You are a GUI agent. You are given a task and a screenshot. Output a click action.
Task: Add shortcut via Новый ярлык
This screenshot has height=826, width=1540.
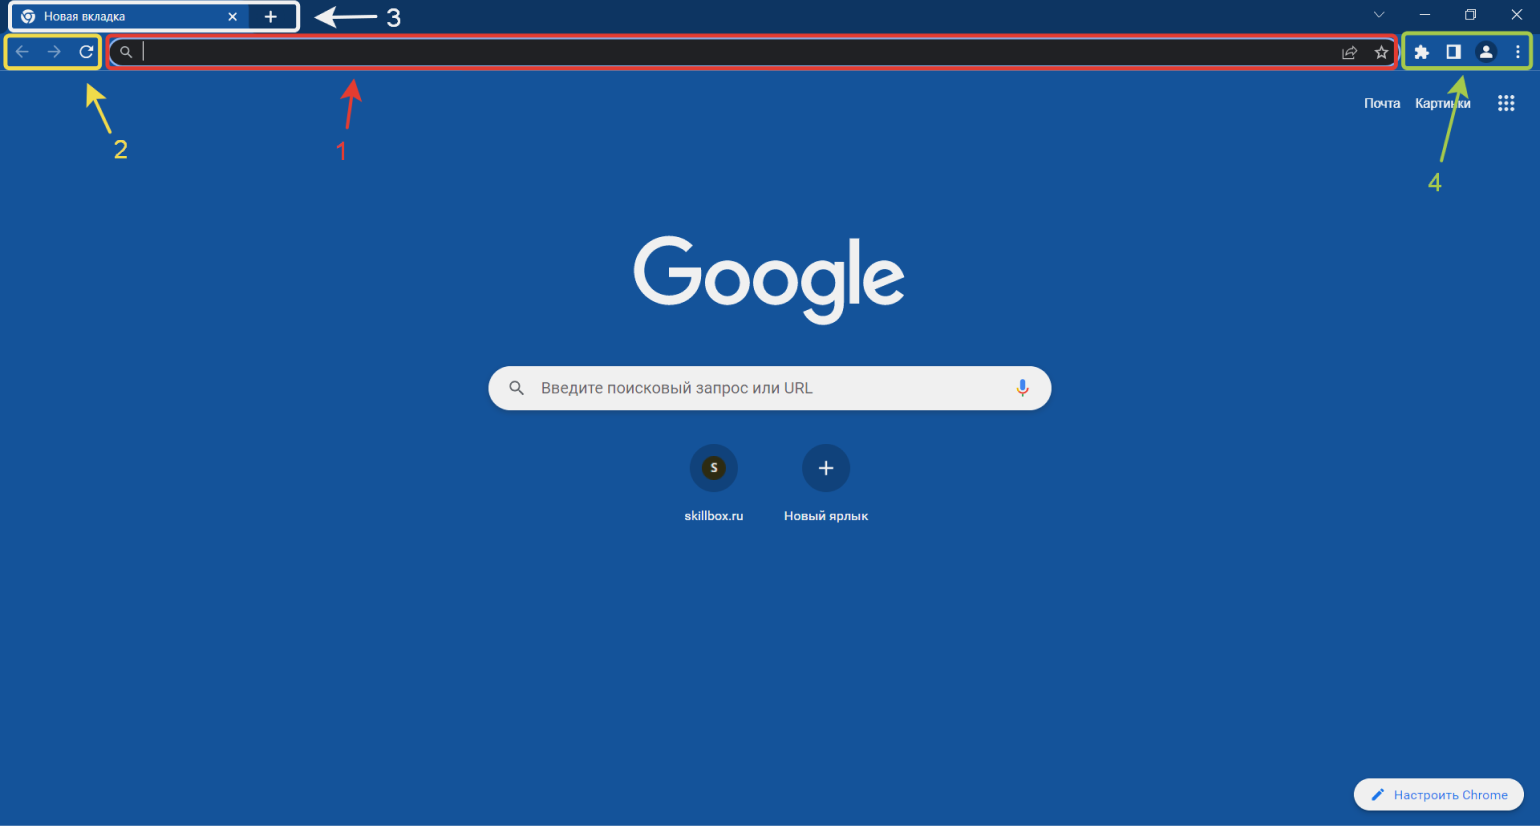coord(826,484)
